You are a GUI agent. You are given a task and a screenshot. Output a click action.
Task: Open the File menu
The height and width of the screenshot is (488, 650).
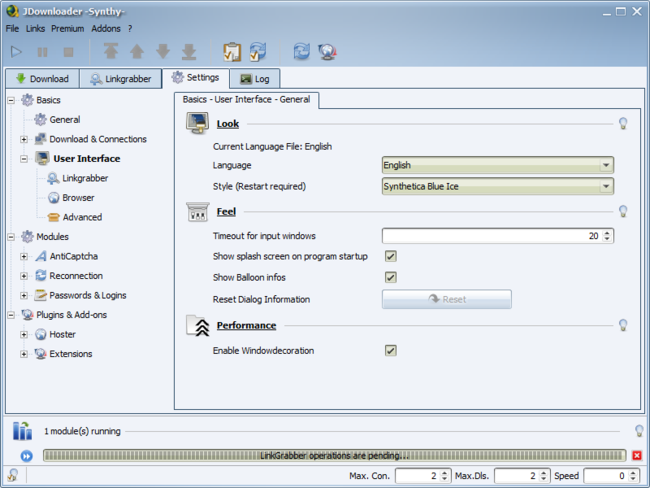tap(12, 29)
